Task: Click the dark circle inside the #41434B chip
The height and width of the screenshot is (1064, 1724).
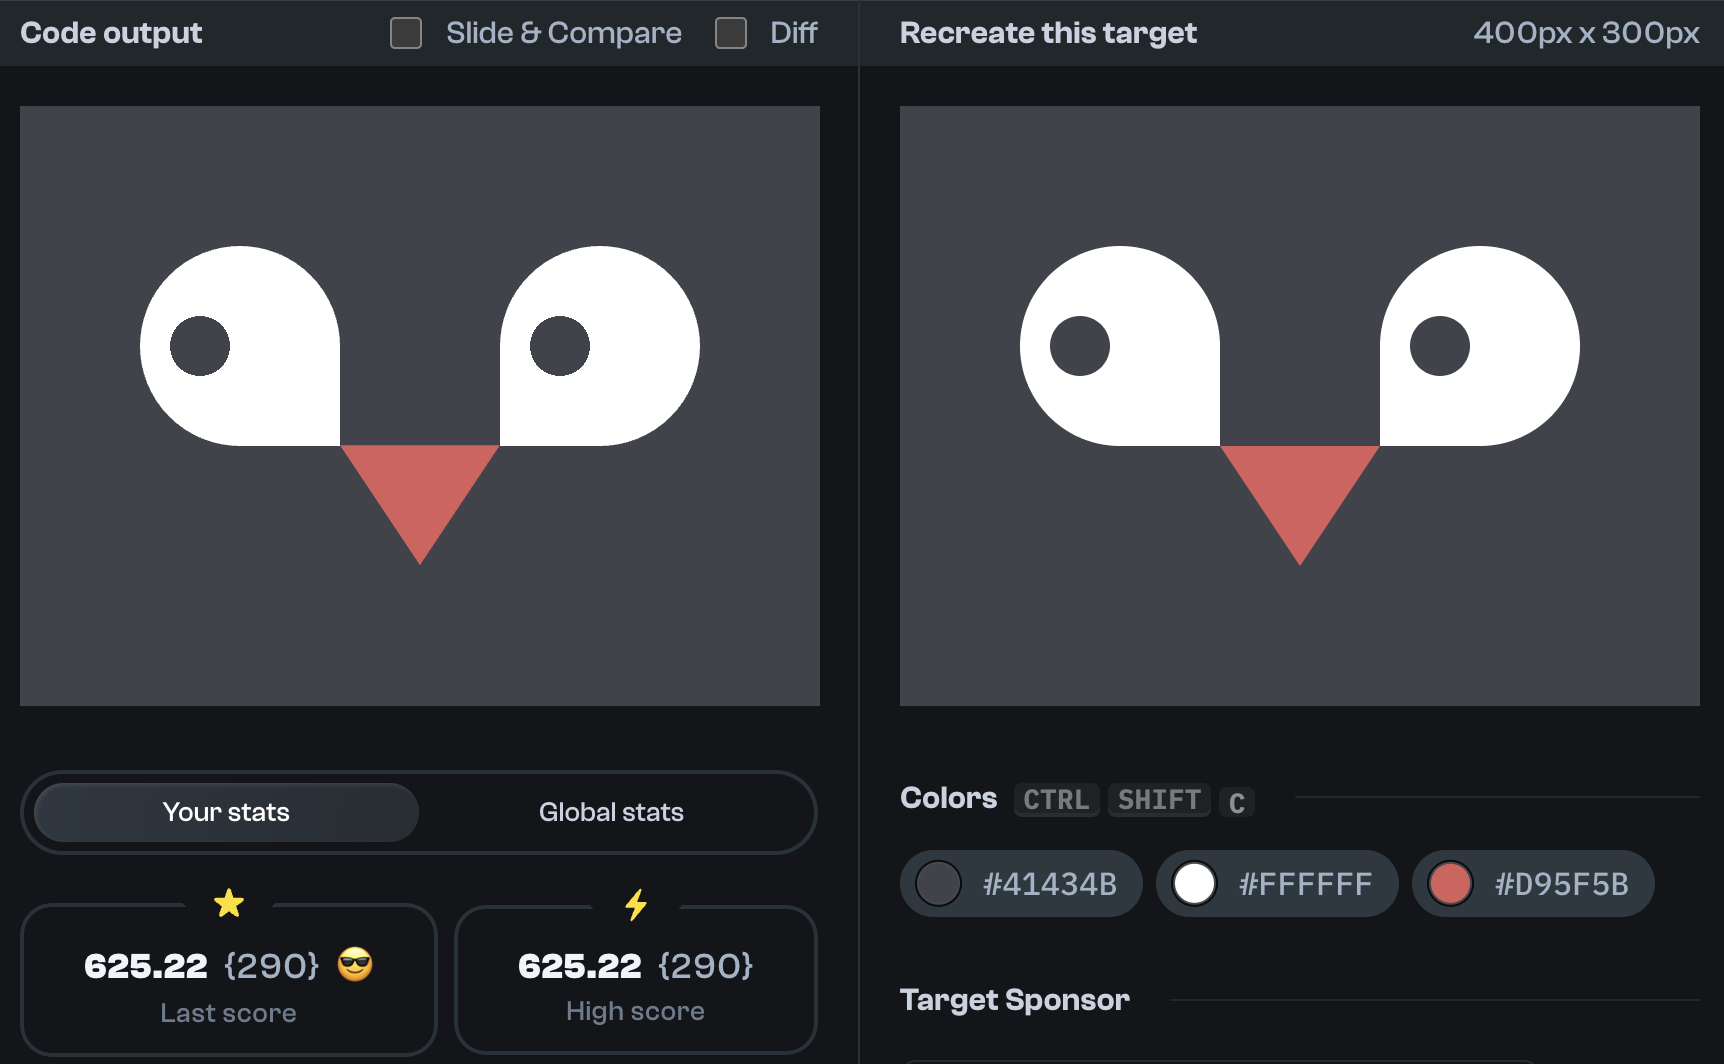Action: click(938, 883)
